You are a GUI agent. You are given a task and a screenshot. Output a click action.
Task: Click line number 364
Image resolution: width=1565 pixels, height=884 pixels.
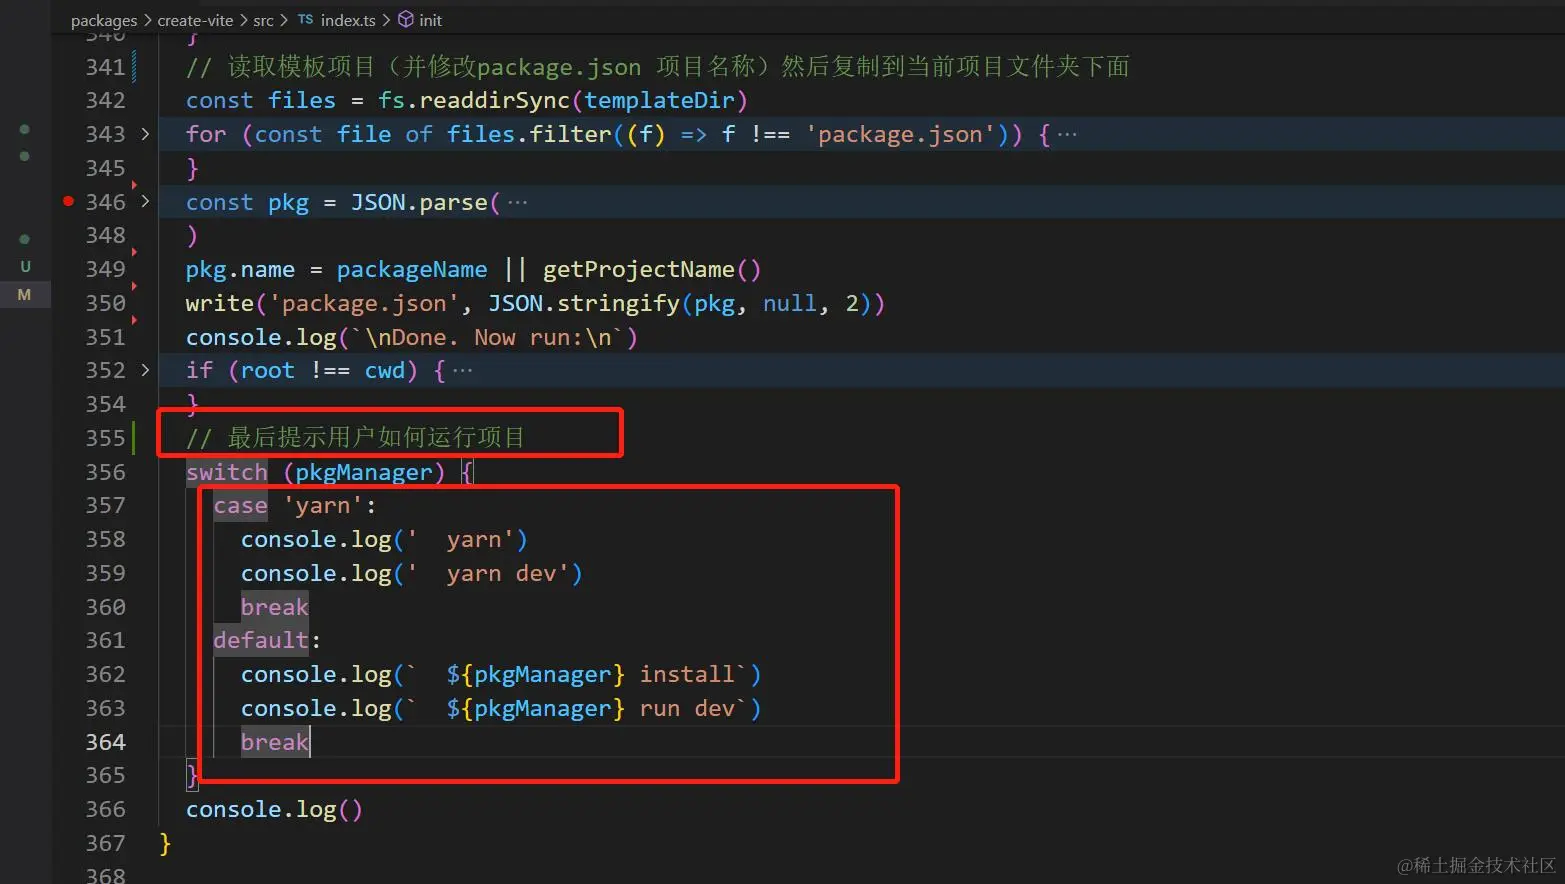(x=105, y=742)
